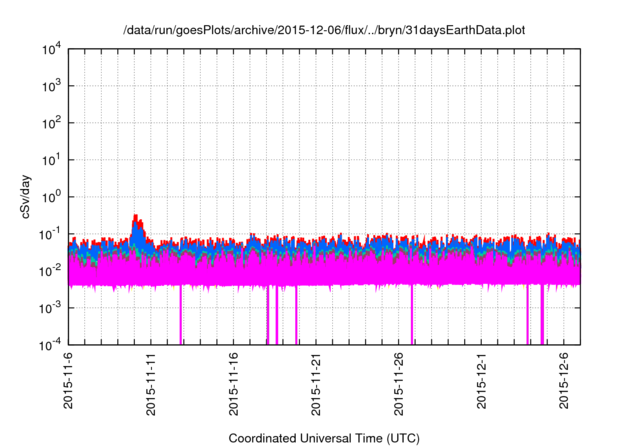Click the plot title file path text
Screen dimensions: 640x448
(324, 30)
